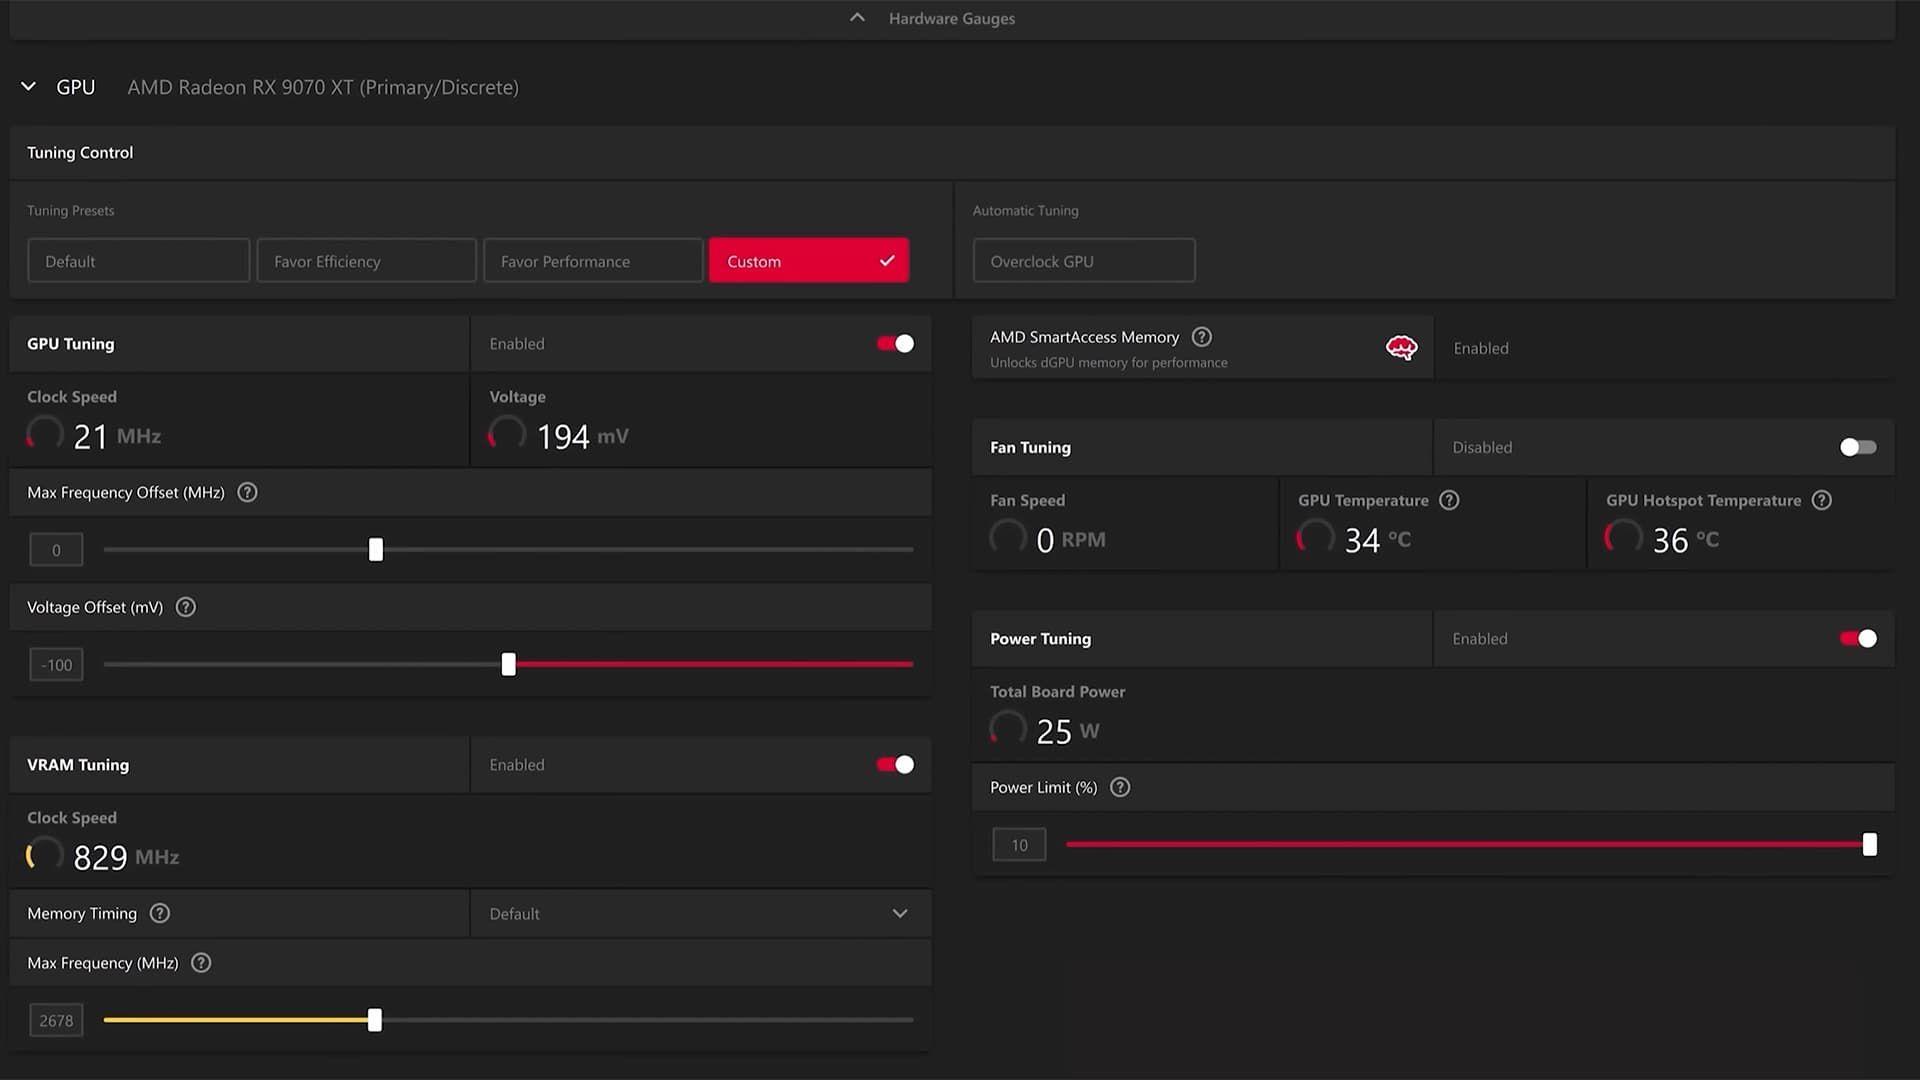Click the Fan Speed gauge
The height and width of the screenshot is (1080, 1920).
tap(1008, 538)
